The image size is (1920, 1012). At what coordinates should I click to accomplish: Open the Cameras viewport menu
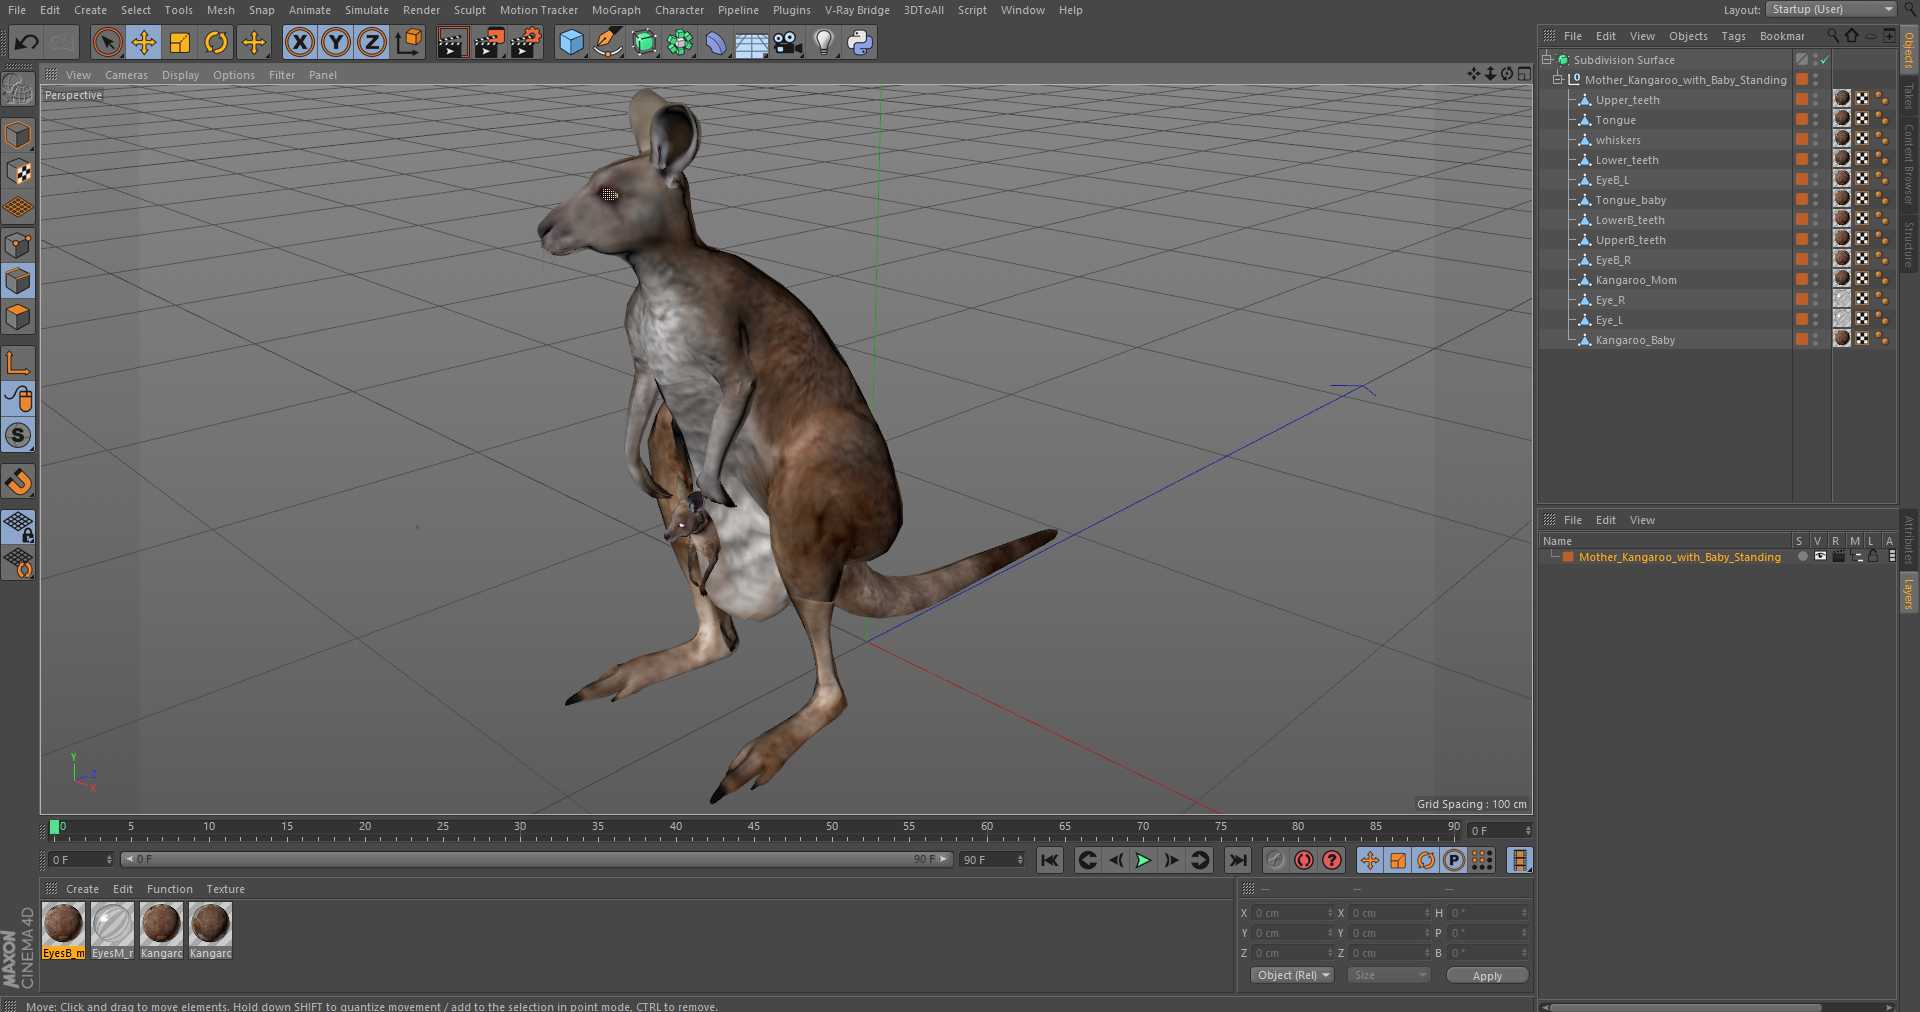coord(126,75)
